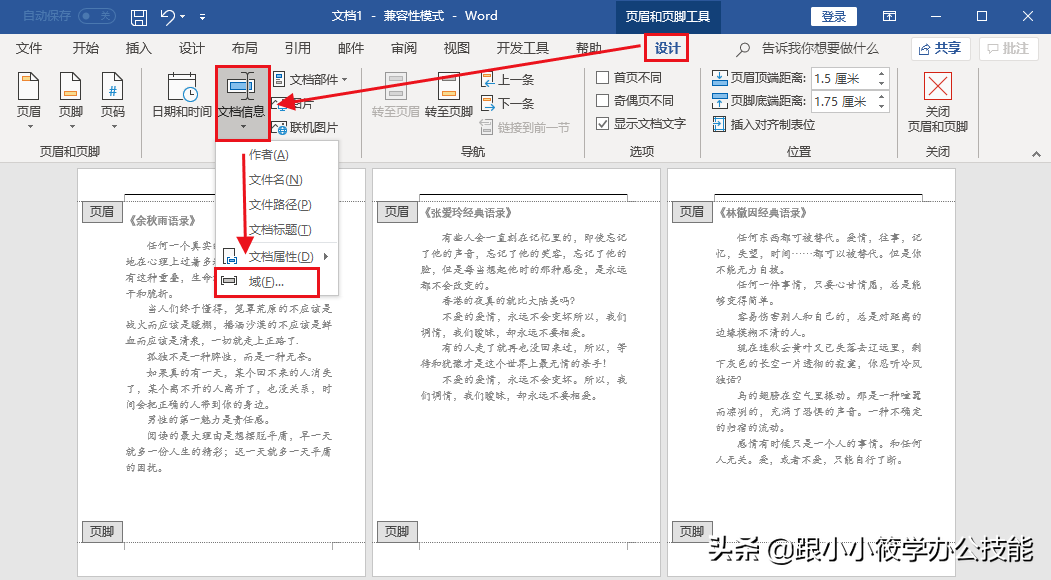Switch to the 插入 ribbon tab
Viewport: 1051px width, 580px height.
[x=136, y=47]
